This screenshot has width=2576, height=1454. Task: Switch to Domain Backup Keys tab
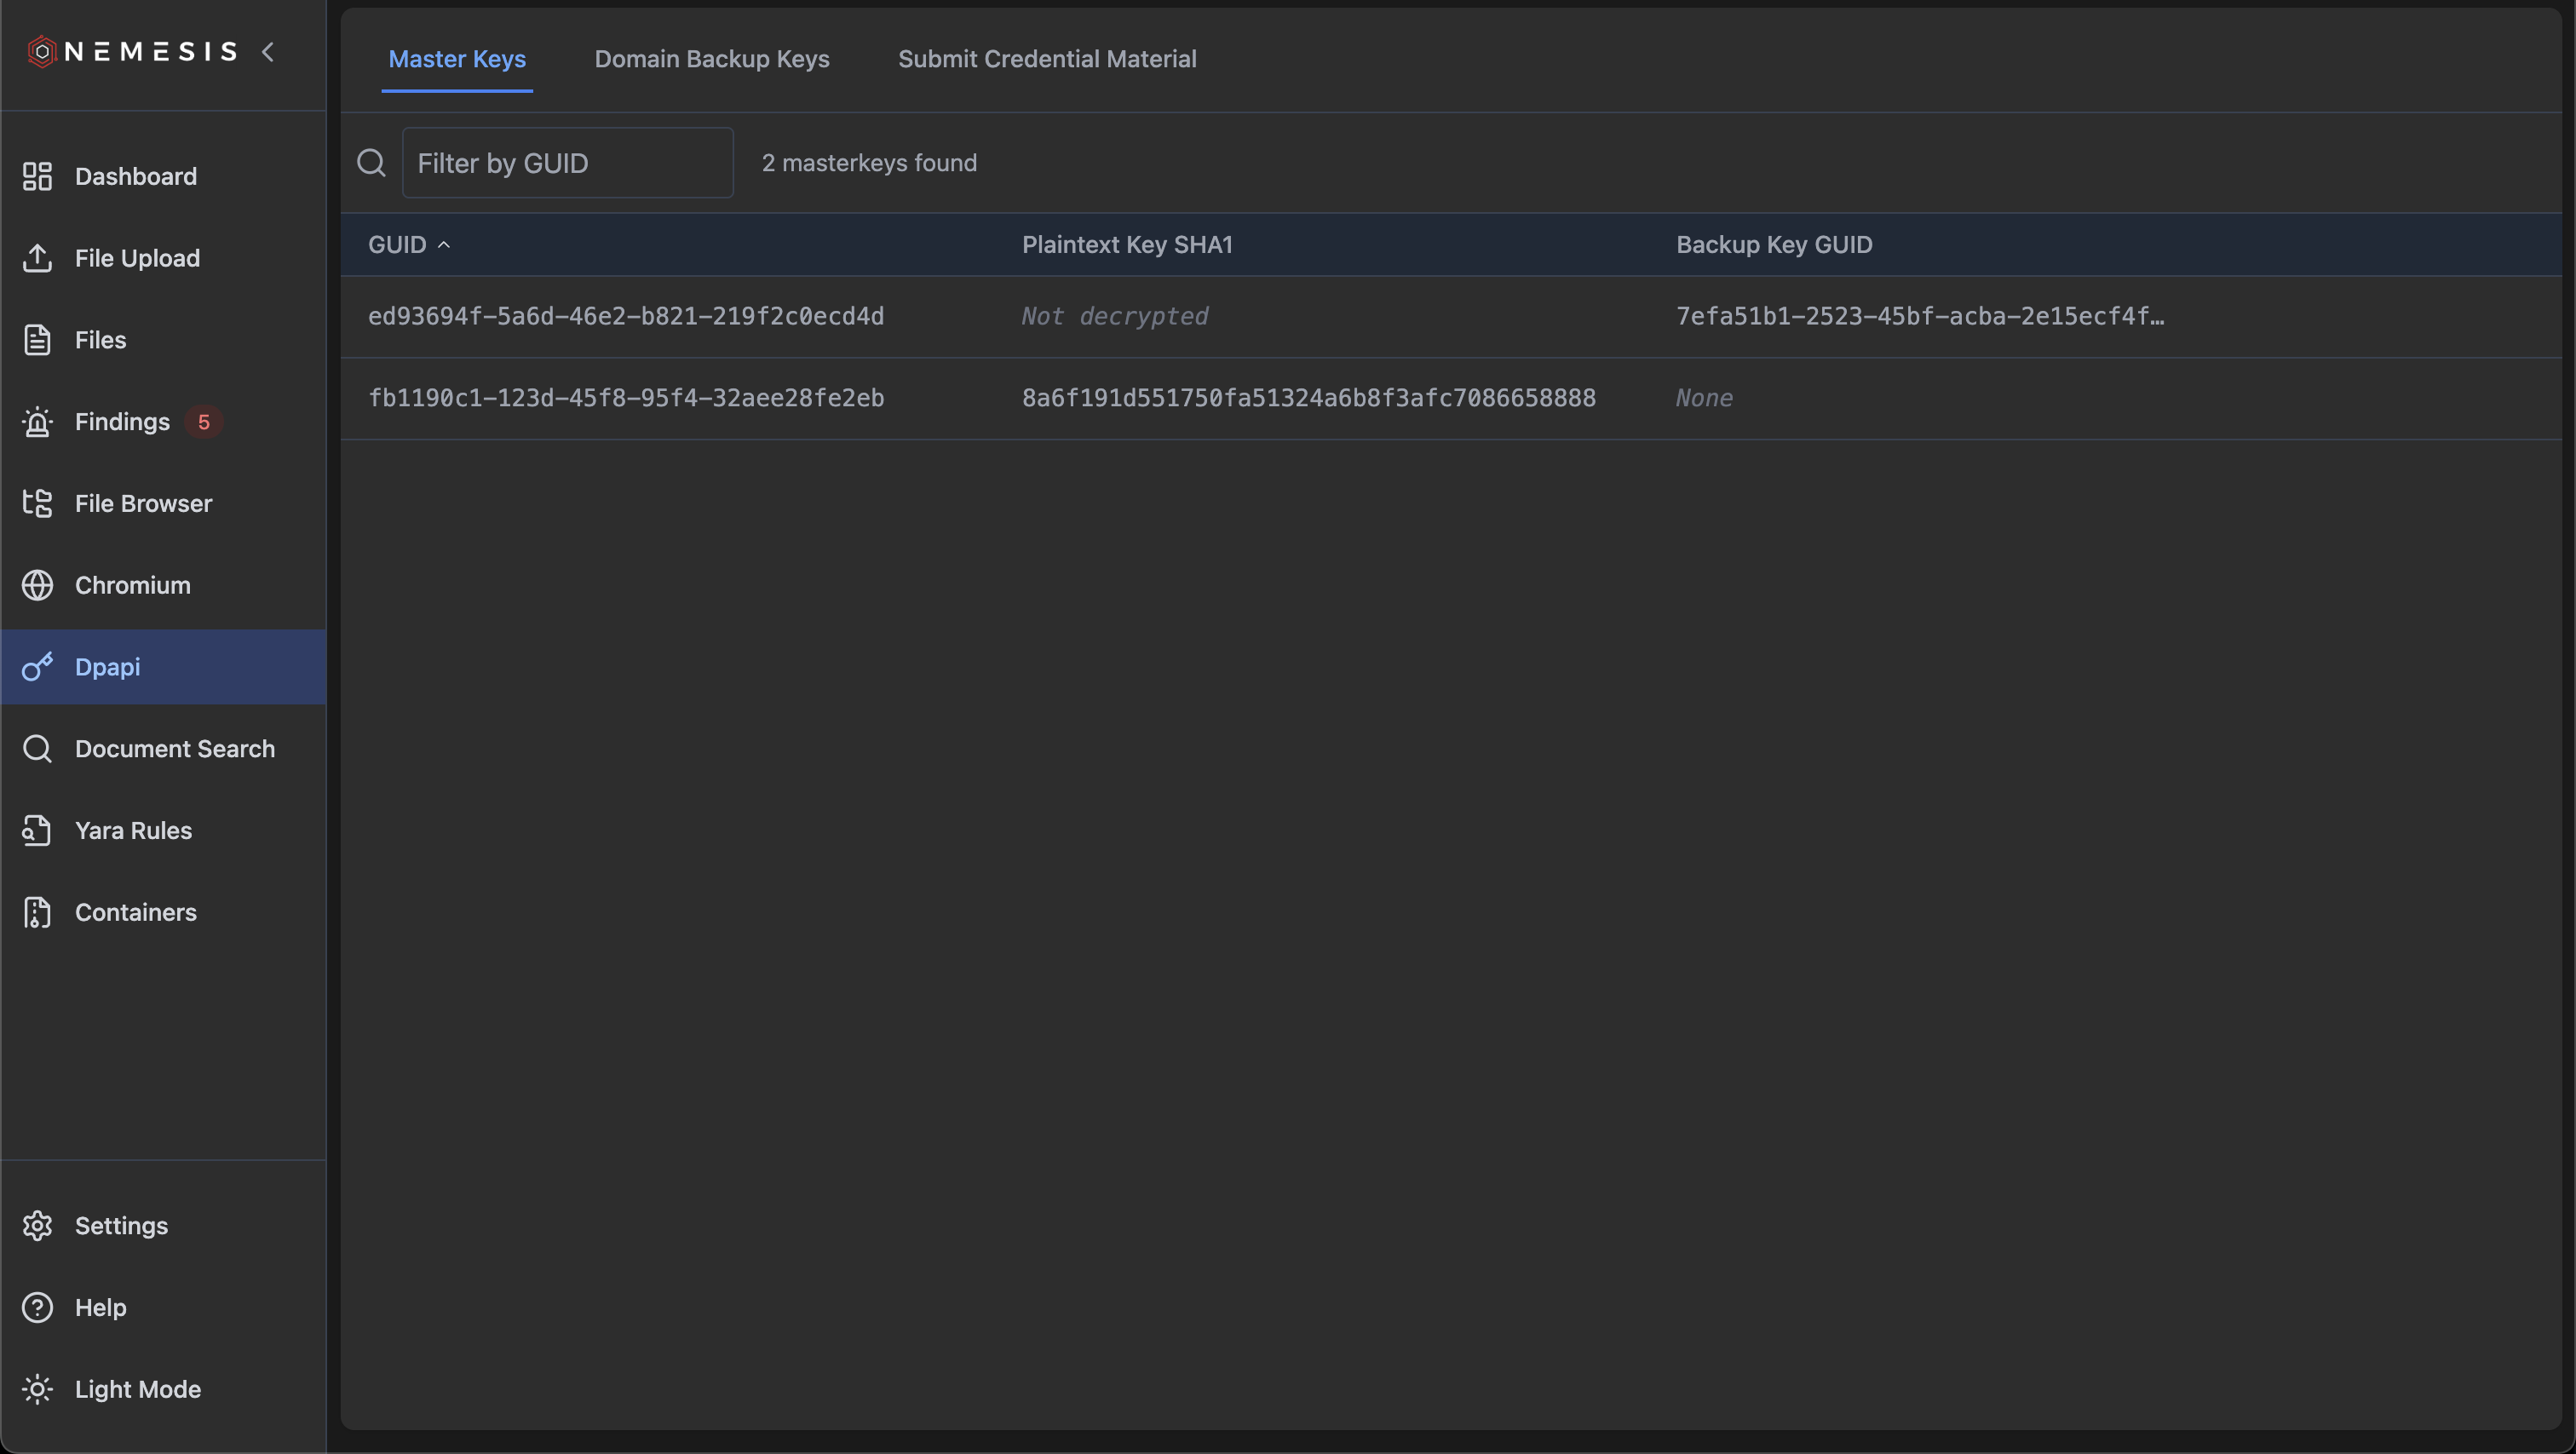[x=711, y=59]
